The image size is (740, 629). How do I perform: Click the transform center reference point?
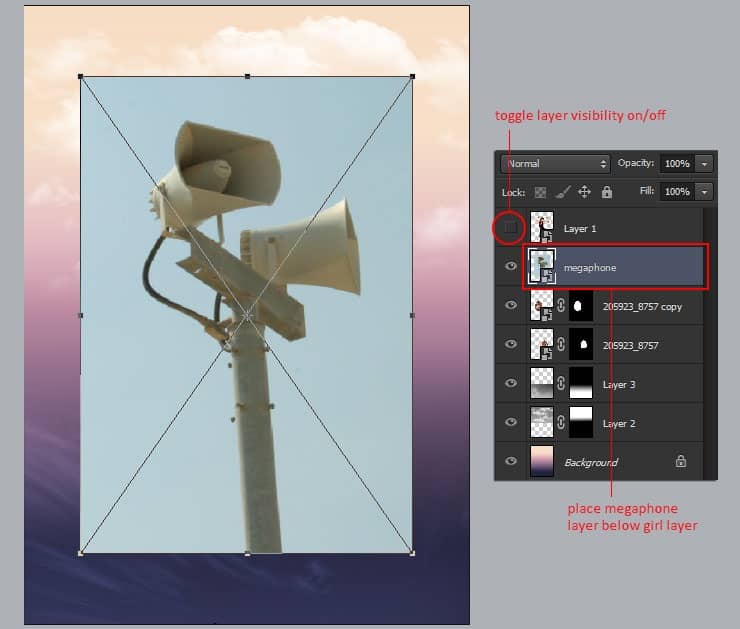point(247,315)
